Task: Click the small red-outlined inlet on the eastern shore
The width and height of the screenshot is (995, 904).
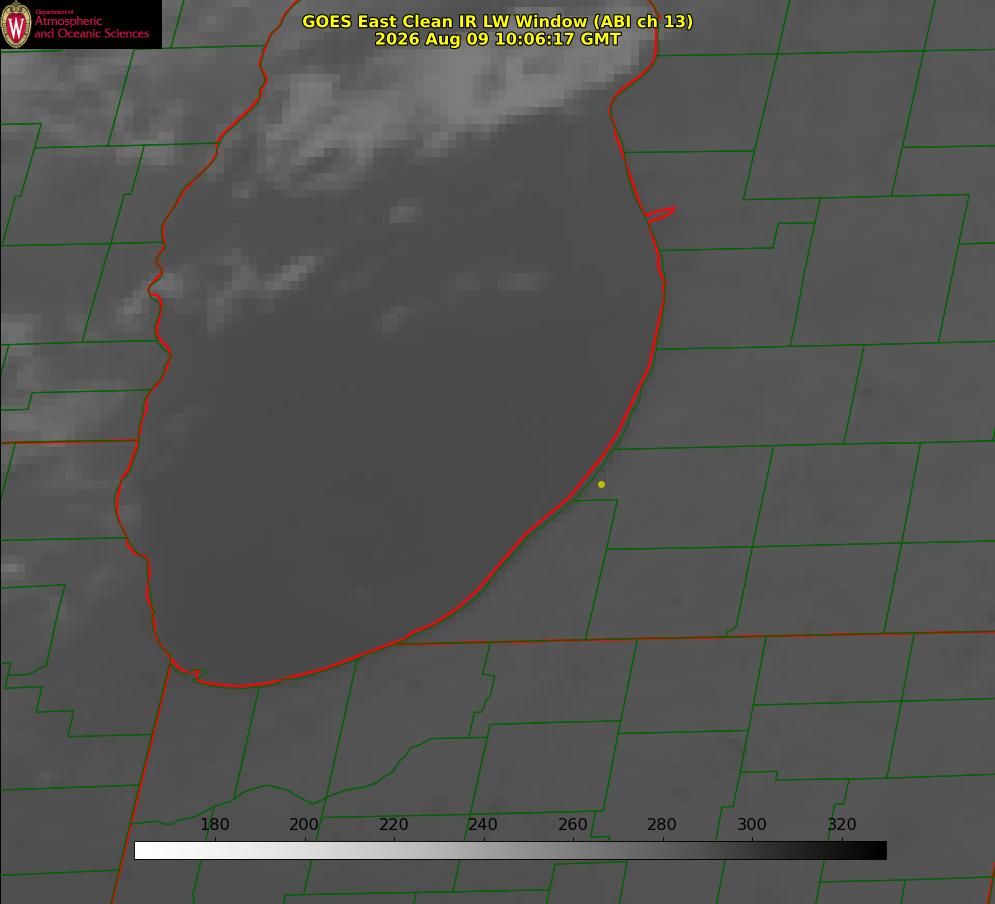Action: point(660,214)
